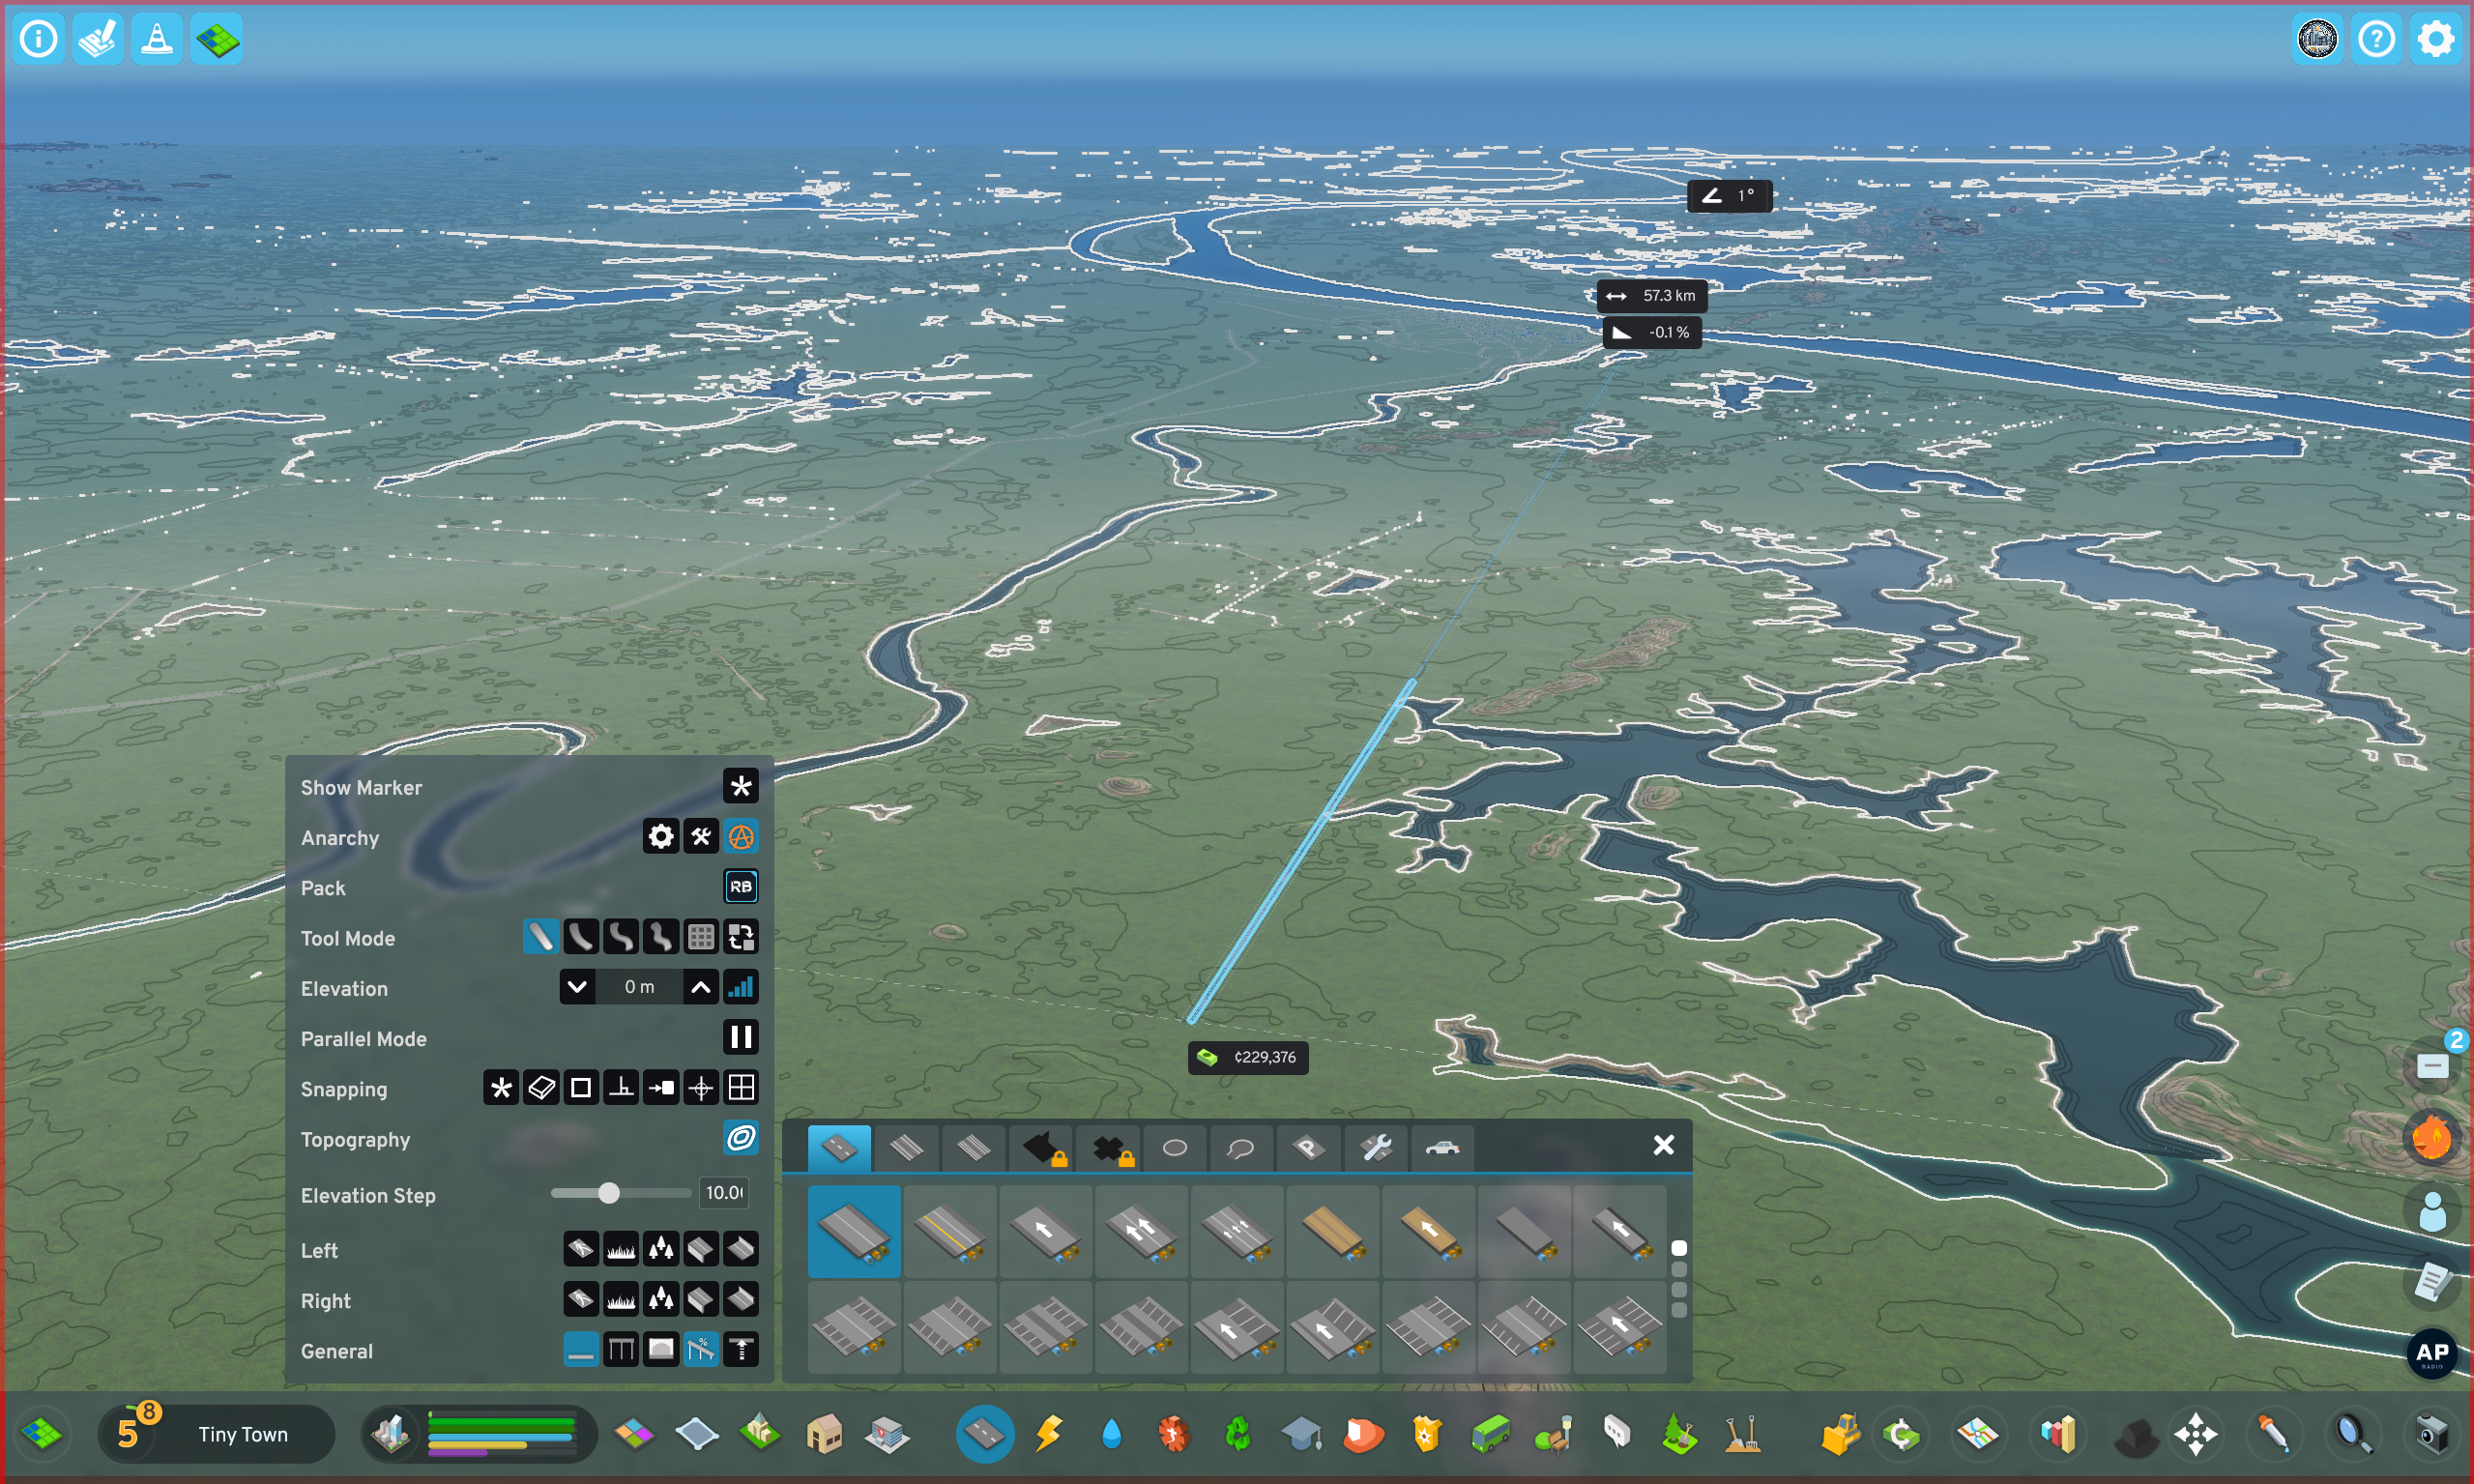Open Anarchy settings gear icon
The image size is (2474, 1484).
(x=660, y=836)
